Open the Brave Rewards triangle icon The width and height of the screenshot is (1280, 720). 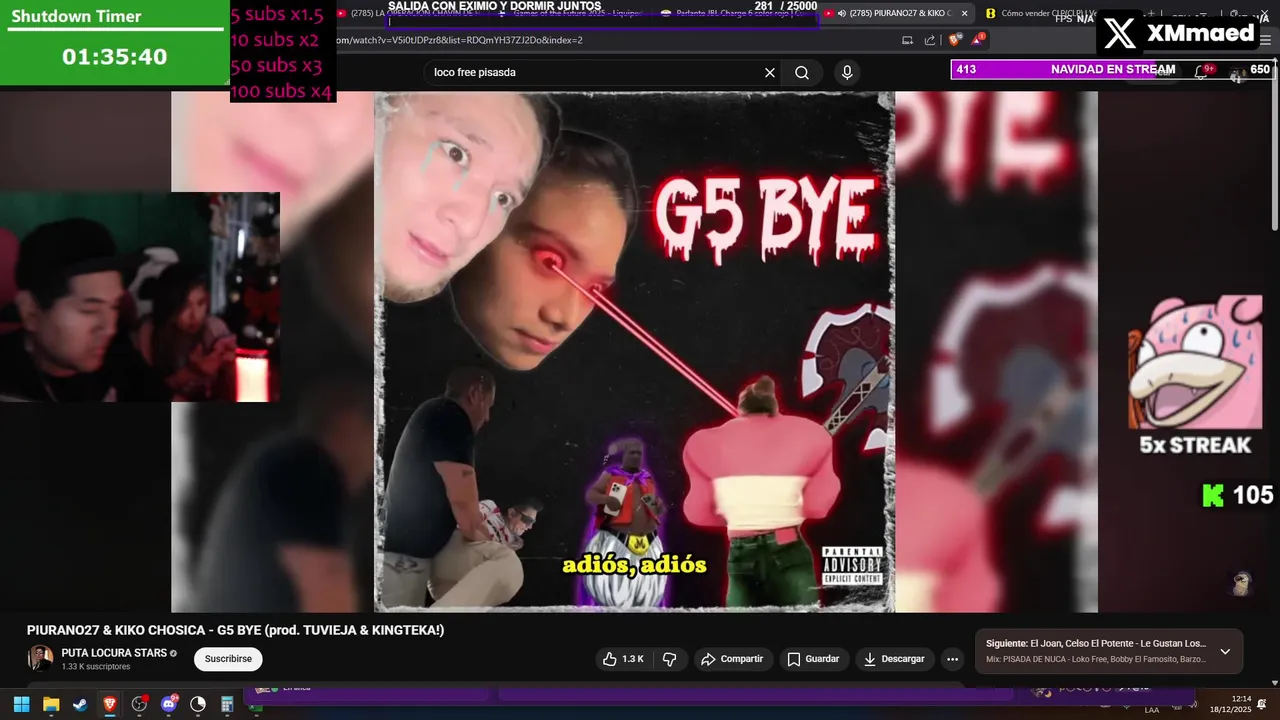point(978,40)
